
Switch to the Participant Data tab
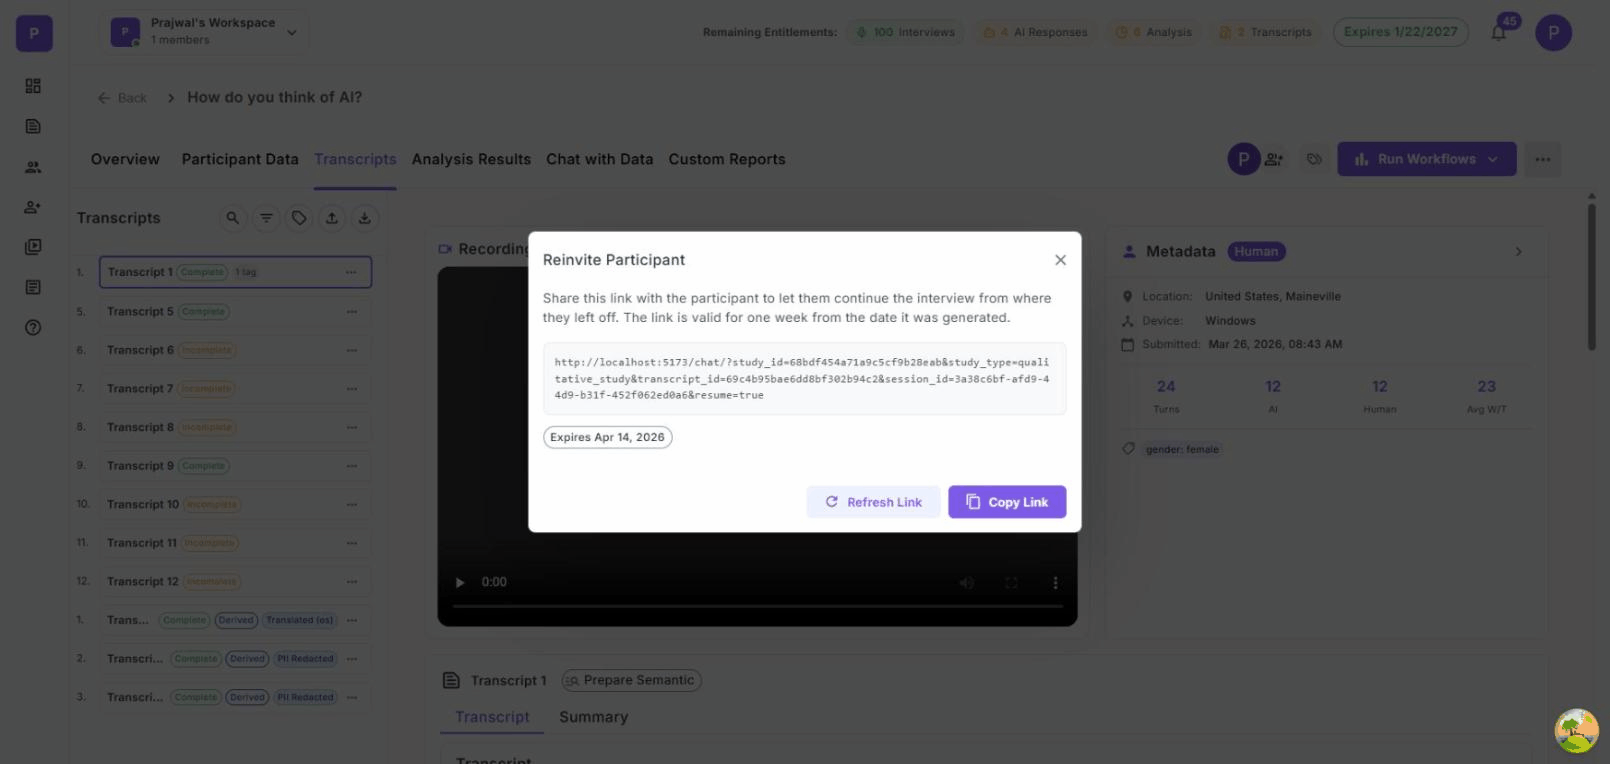240,159
